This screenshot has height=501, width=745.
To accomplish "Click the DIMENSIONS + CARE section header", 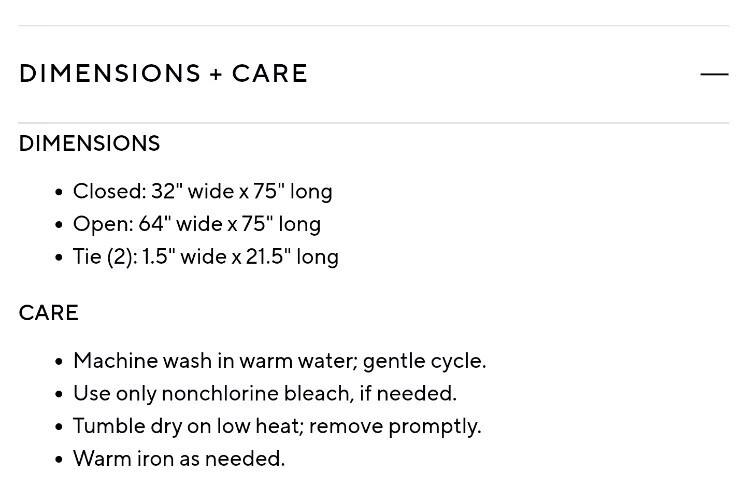I will [163, 74].
